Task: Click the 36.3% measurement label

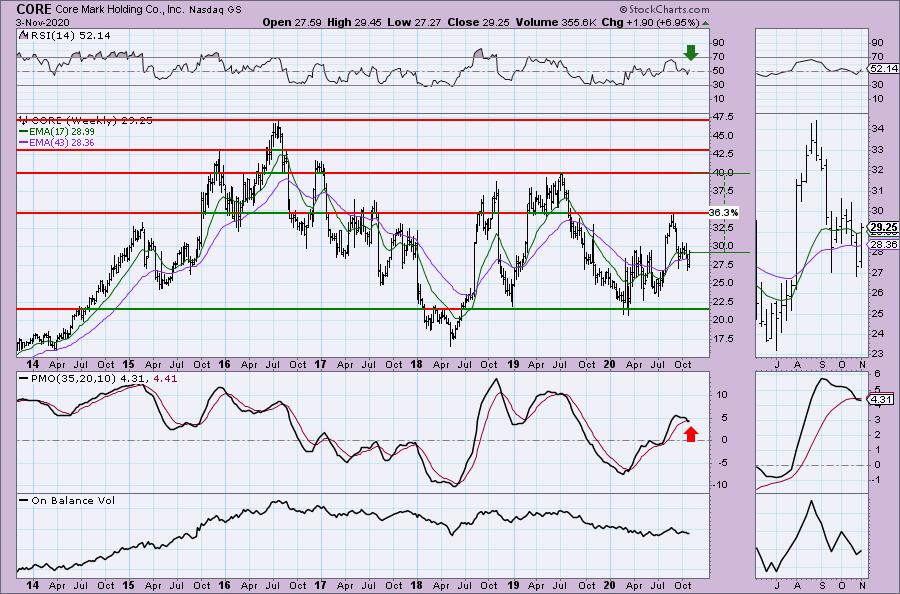Action: (x=724, y=212)
